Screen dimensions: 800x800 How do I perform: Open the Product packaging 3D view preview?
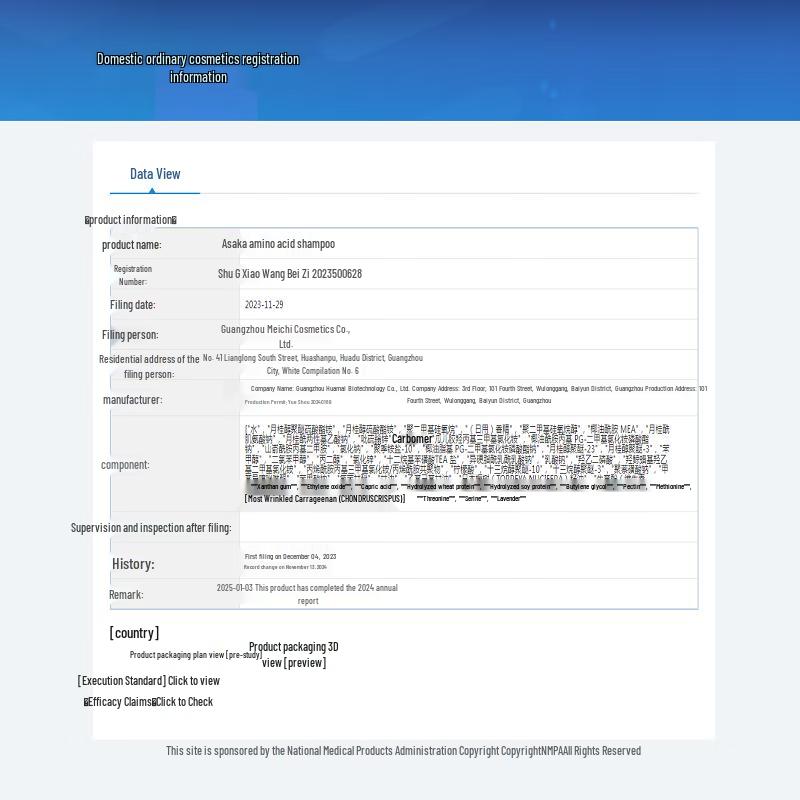(x=293, y=654)
